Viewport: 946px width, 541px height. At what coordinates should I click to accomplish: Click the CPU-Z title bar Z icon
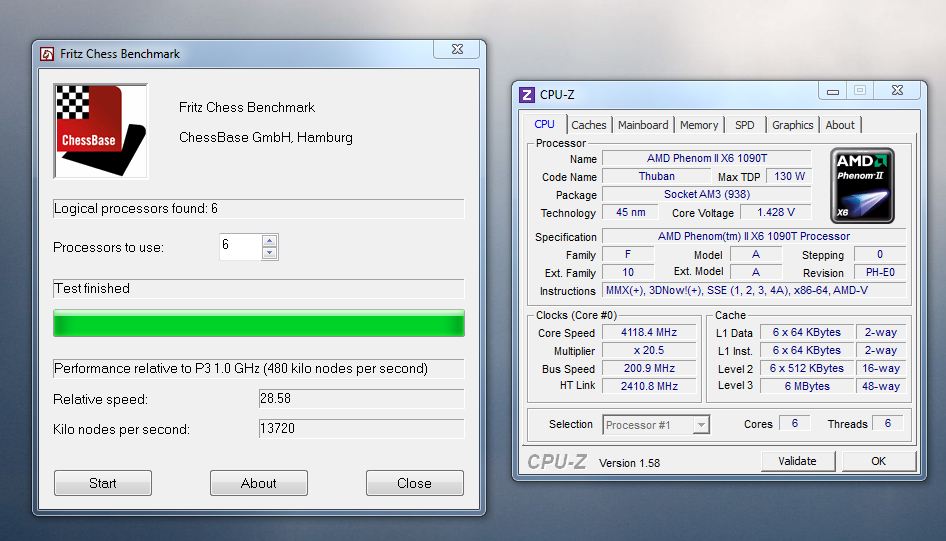click(527, 95)
